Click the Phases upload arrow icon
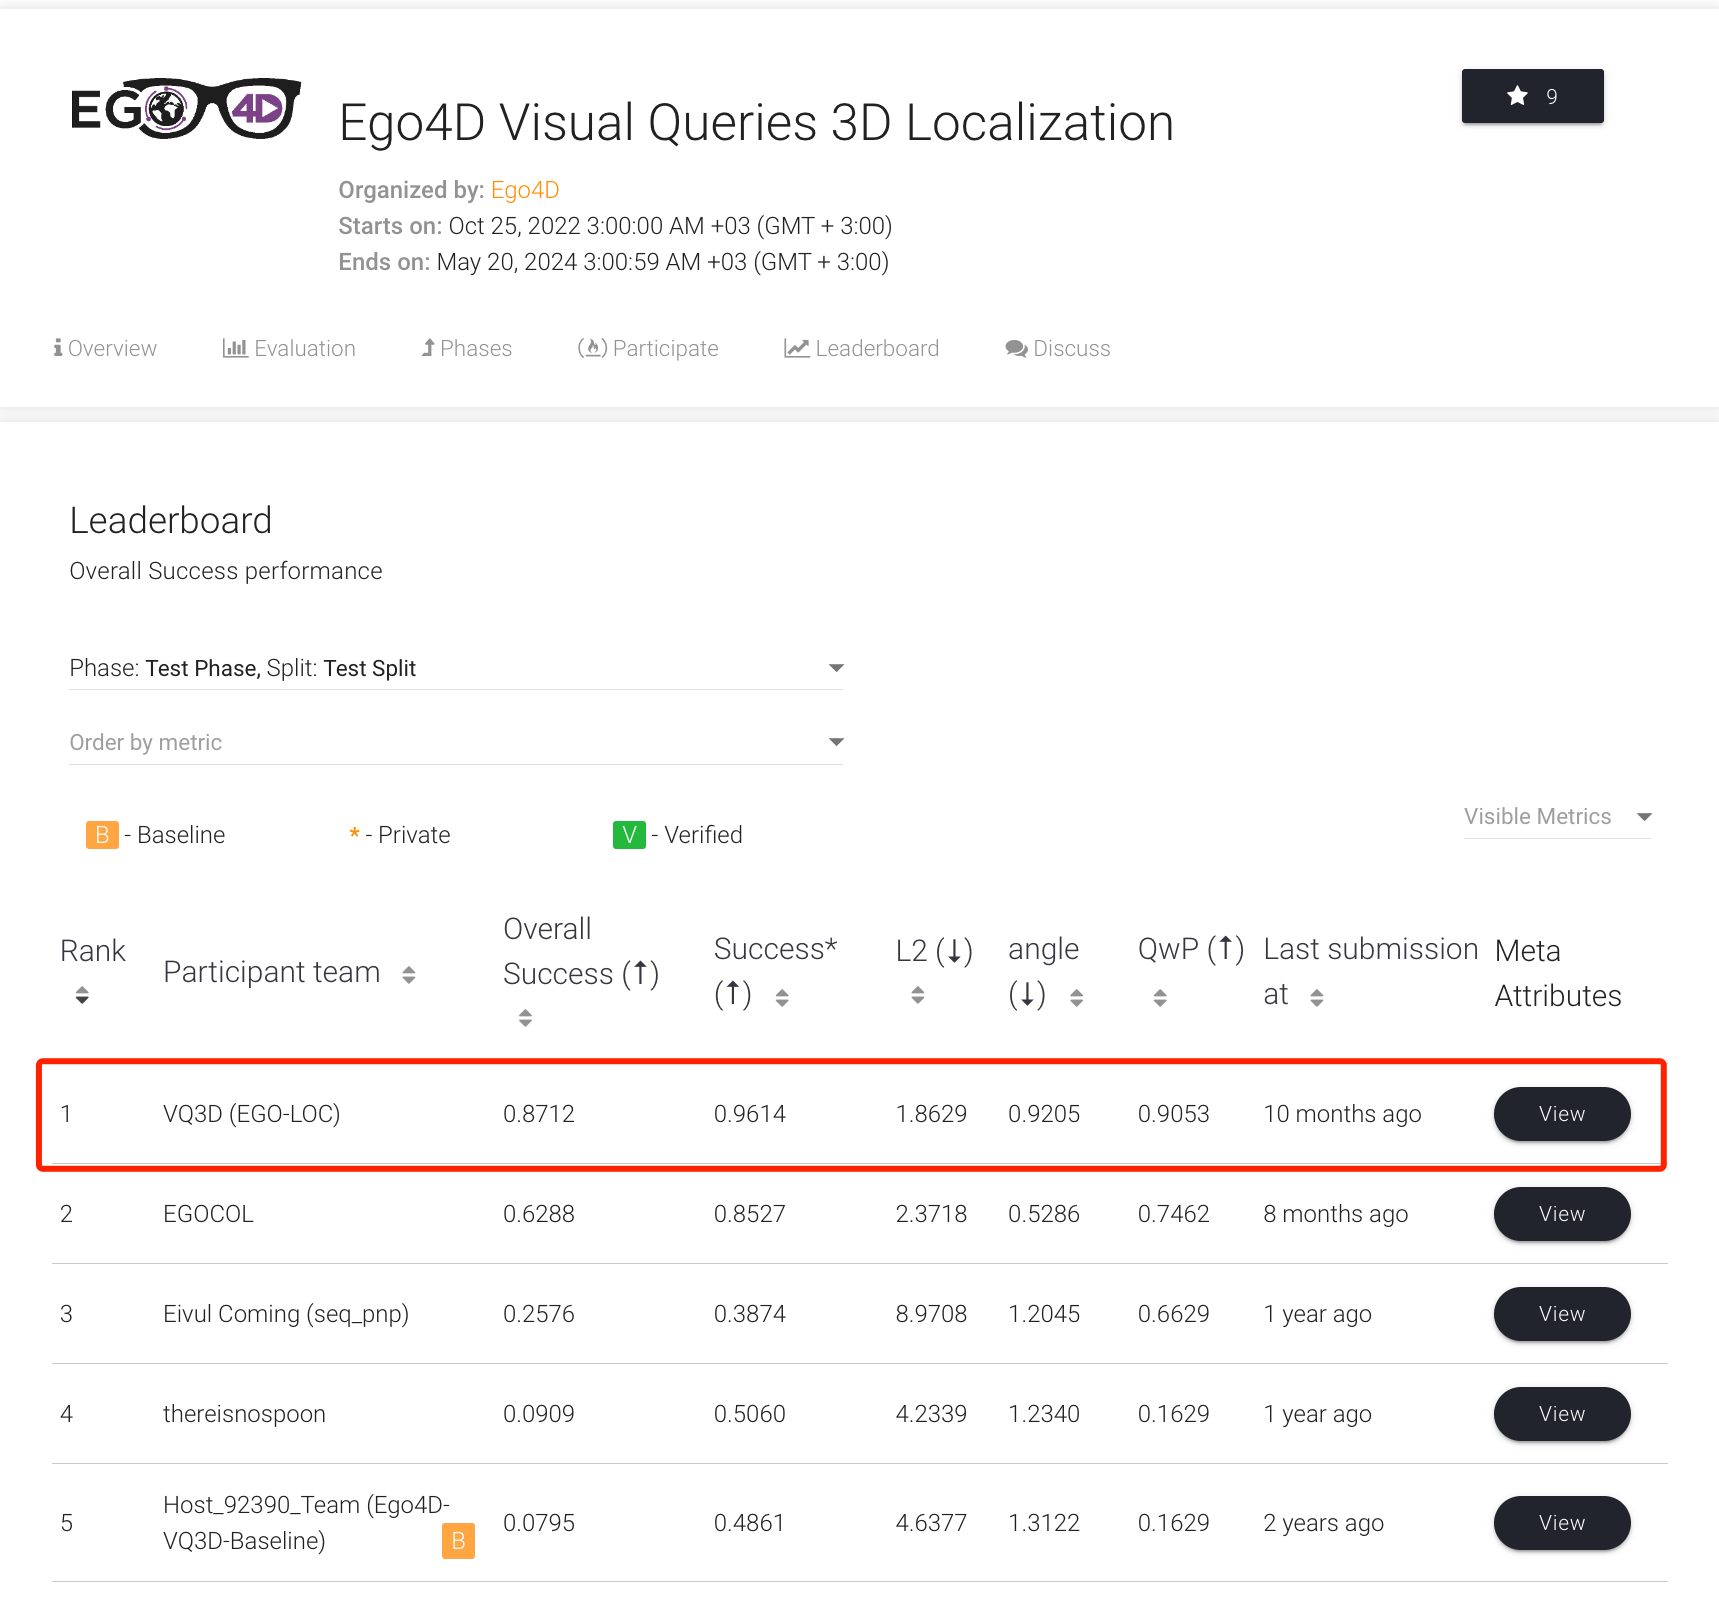 428,348
